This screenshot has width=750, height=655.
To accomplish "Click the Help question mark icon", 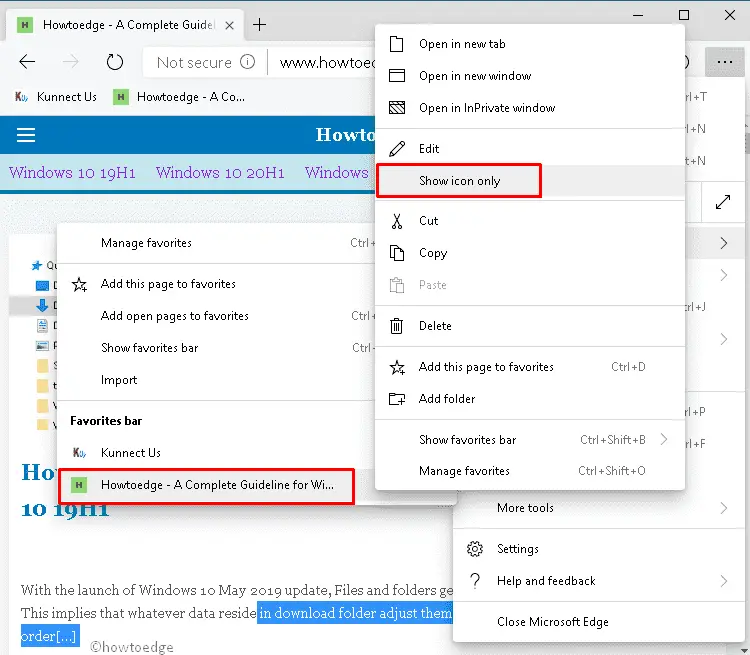I will pyautogui.click(x=475, y=581).
